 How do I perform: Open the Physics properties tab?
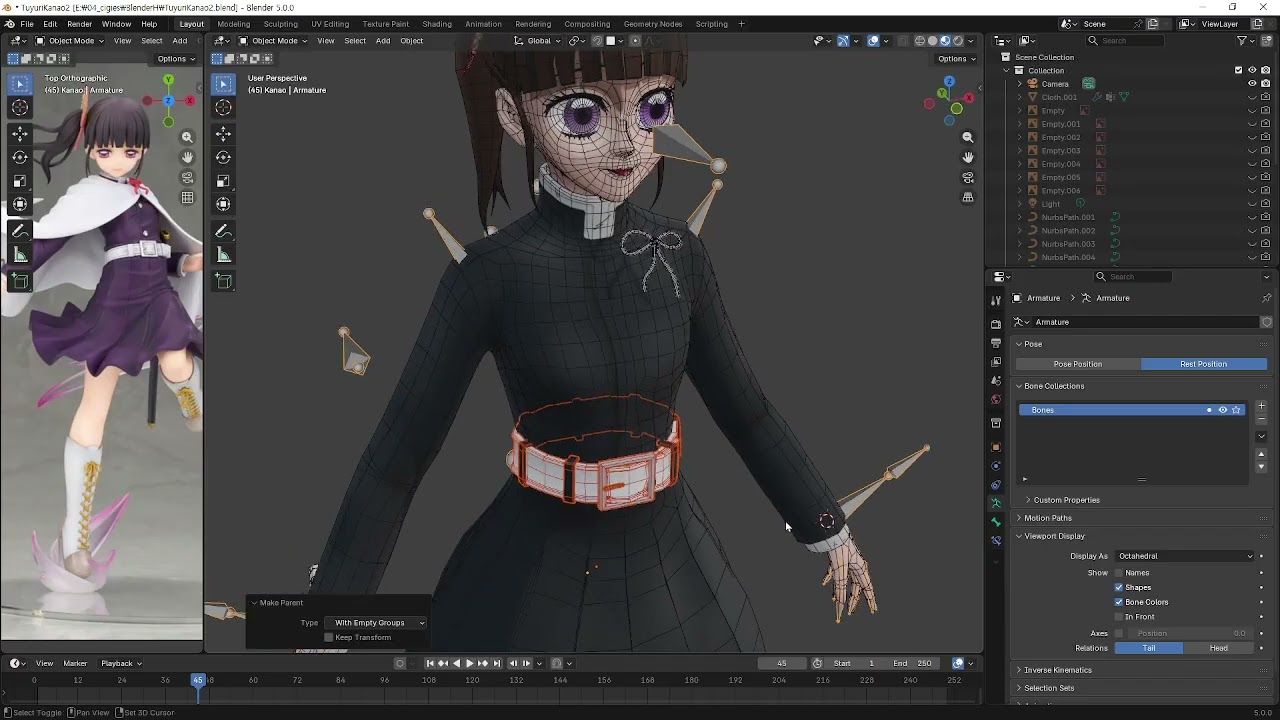[x=996, y=466]
